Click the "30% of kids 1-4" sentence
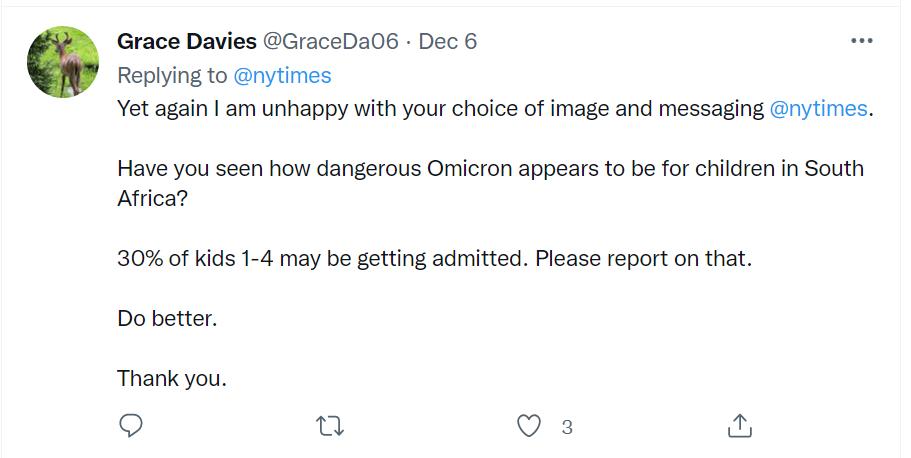Image resolution: width=911 pixels, height=458 pixels. (x=322, y=258)
